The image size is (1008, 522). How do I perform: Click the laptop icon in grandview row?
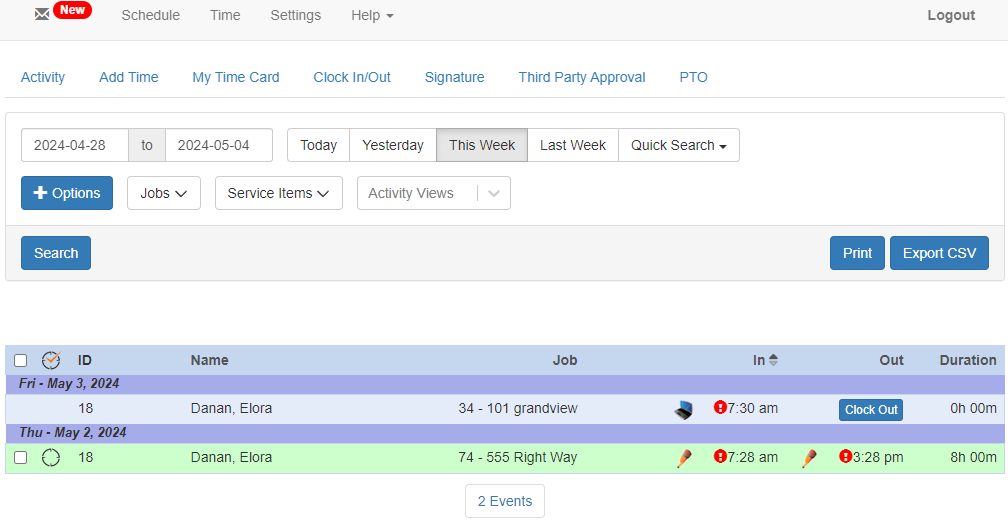(x=684, y=409)
